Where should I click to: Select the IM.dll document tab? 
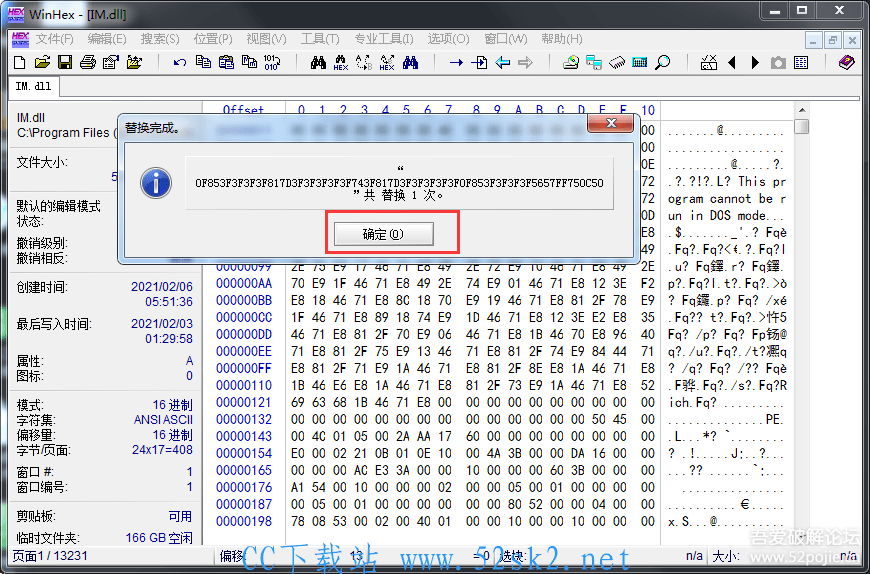tap(33, 87)
